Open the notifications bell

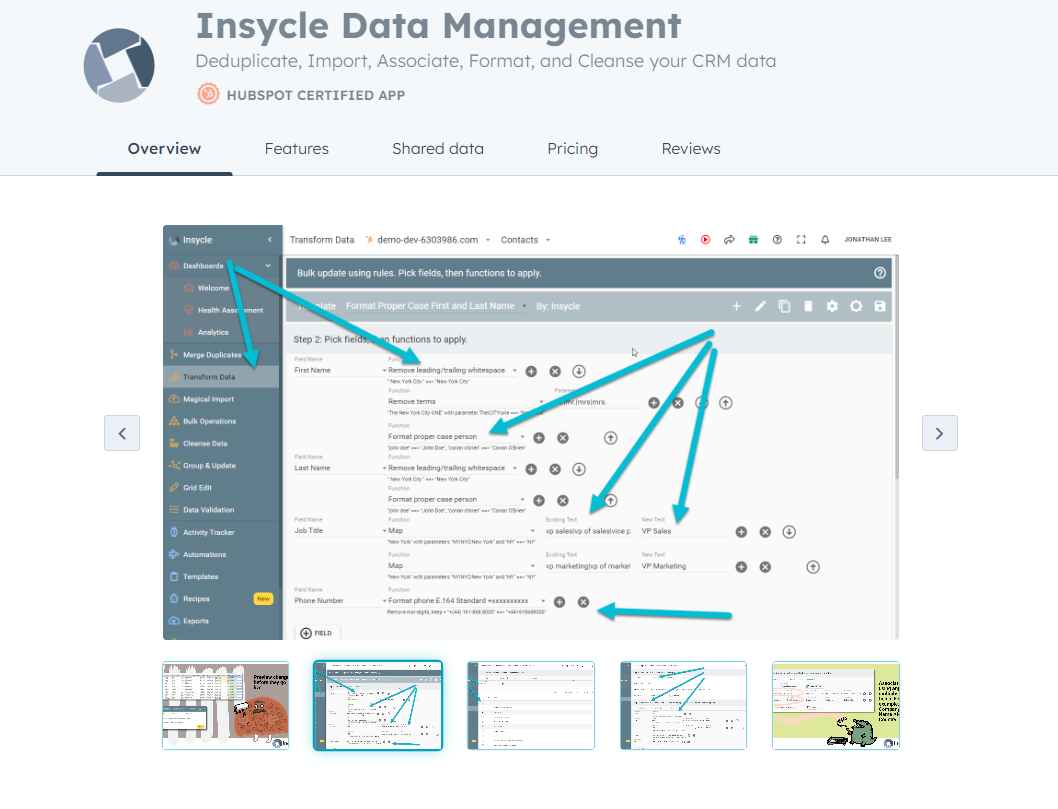825,240
